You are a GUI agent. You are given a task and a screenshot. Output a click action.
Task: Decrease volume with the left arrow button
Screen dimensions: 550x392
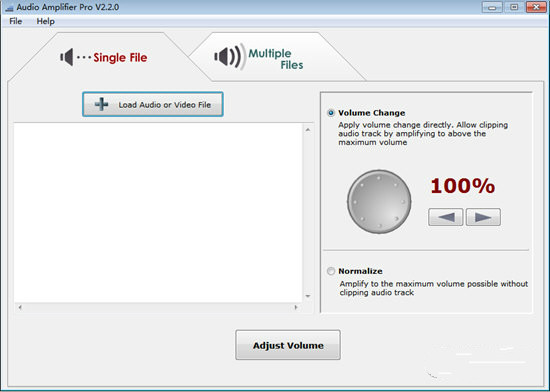tap(445, 217)
